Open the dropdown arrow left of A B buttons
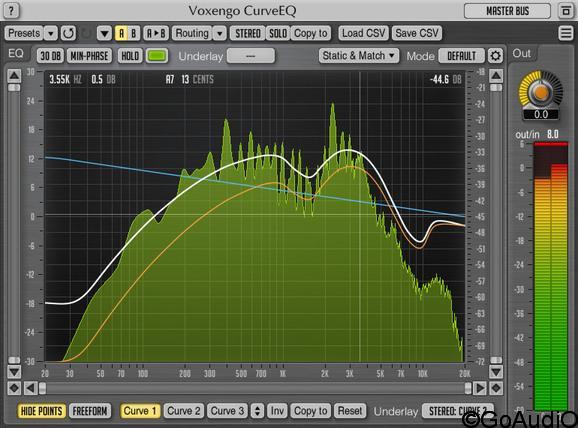Screen dimensions: 578x428 (104, 34)
